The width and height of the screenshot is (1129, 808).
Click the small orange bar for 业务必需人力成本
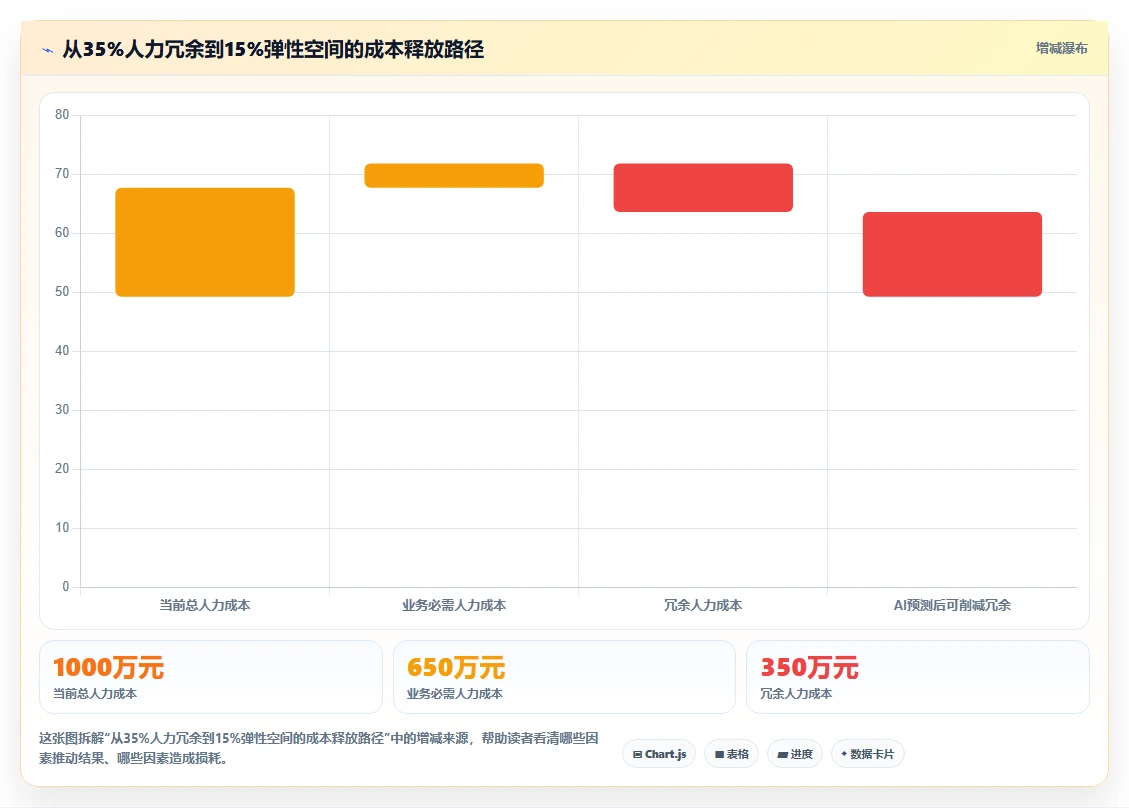pos(454,176)
